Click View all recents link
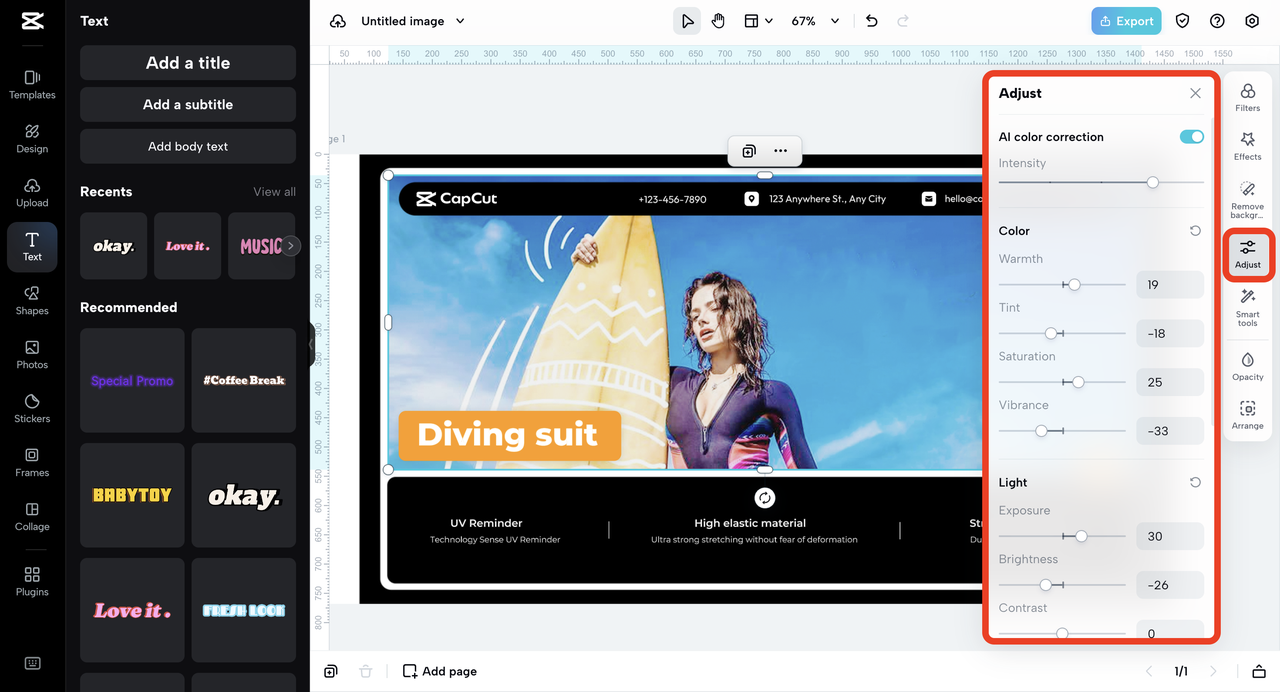This screenshot has width=1280, height=692. tap(274, 192)
